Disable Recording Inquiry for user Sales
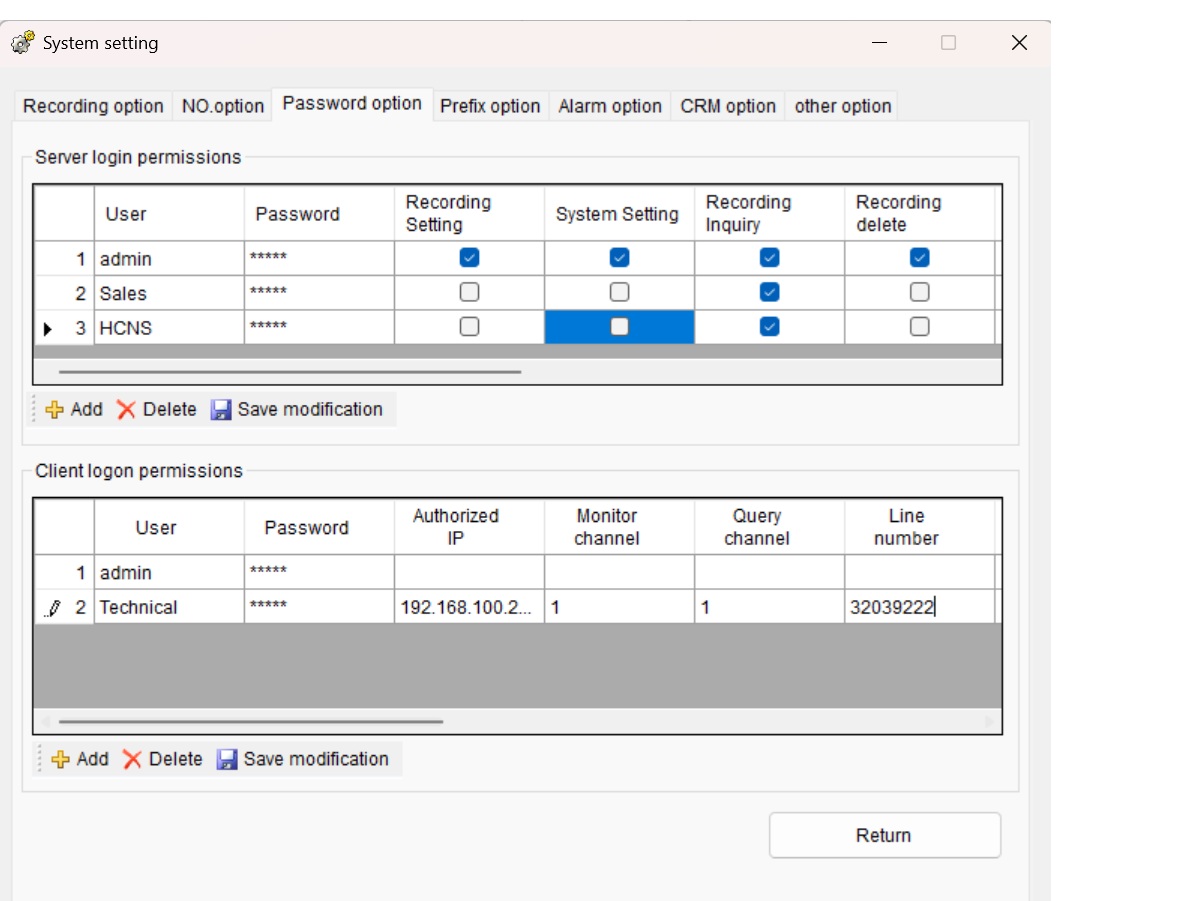1193x901 pixels. tap(769, 291)
